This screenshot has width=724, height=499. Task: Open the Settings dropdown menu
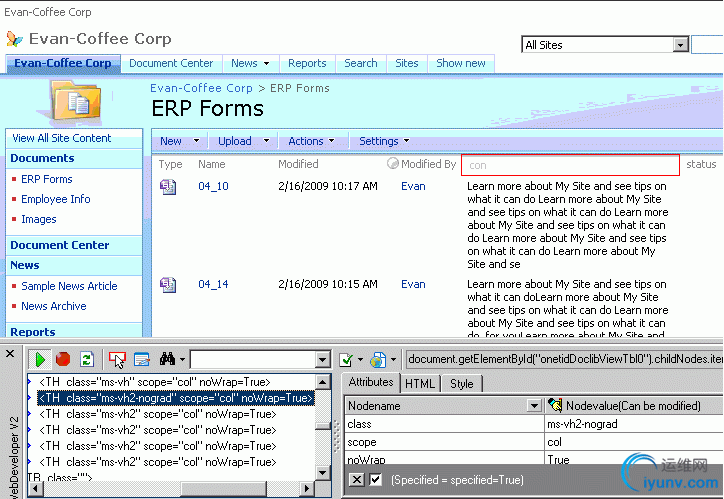(x=384, y=141)
